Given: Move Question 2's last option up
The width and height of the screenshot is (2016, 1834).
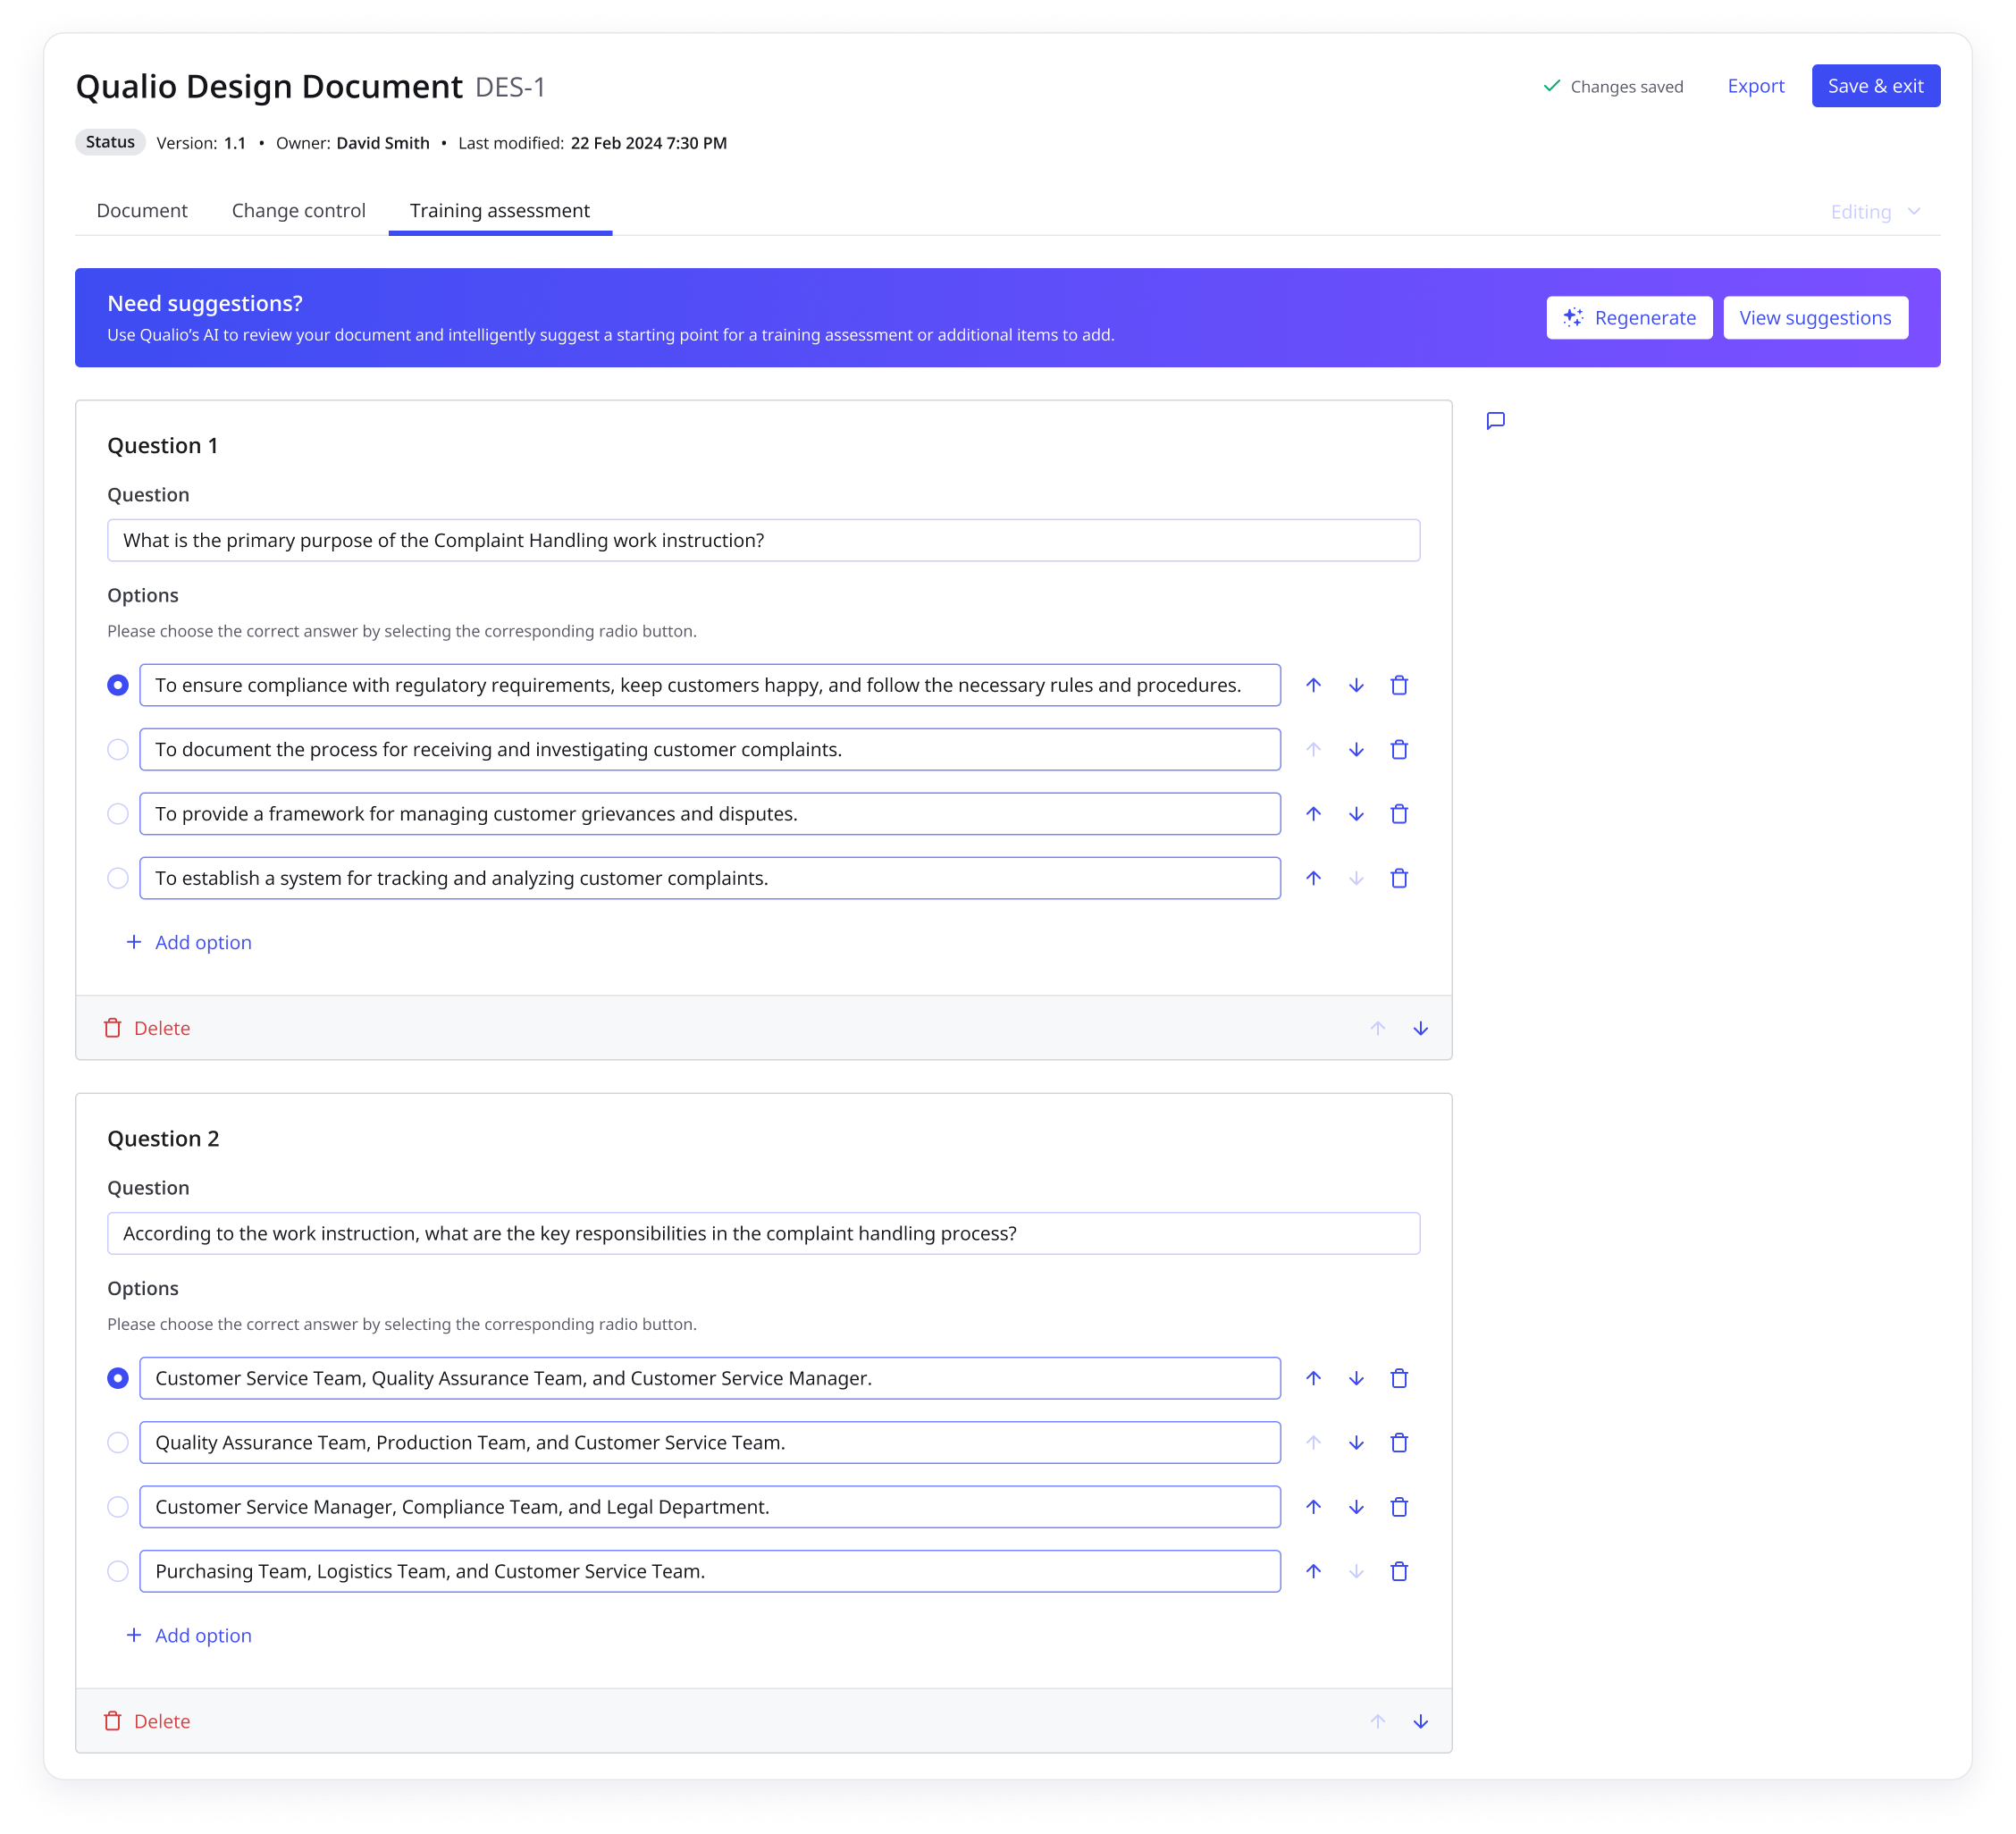Looking at the screenshot, I should 1313,1571.
